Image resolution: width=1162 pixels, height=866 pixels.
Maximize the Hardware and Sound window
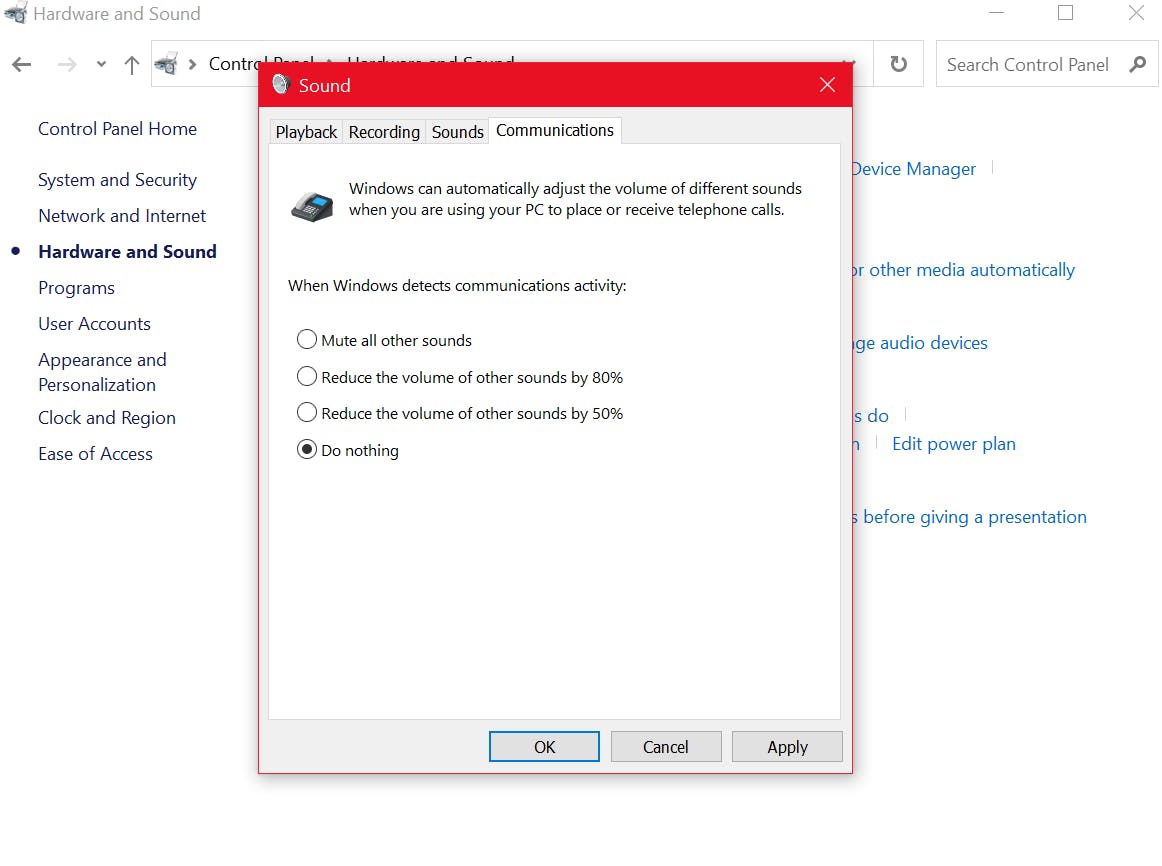click(1065, 13)
